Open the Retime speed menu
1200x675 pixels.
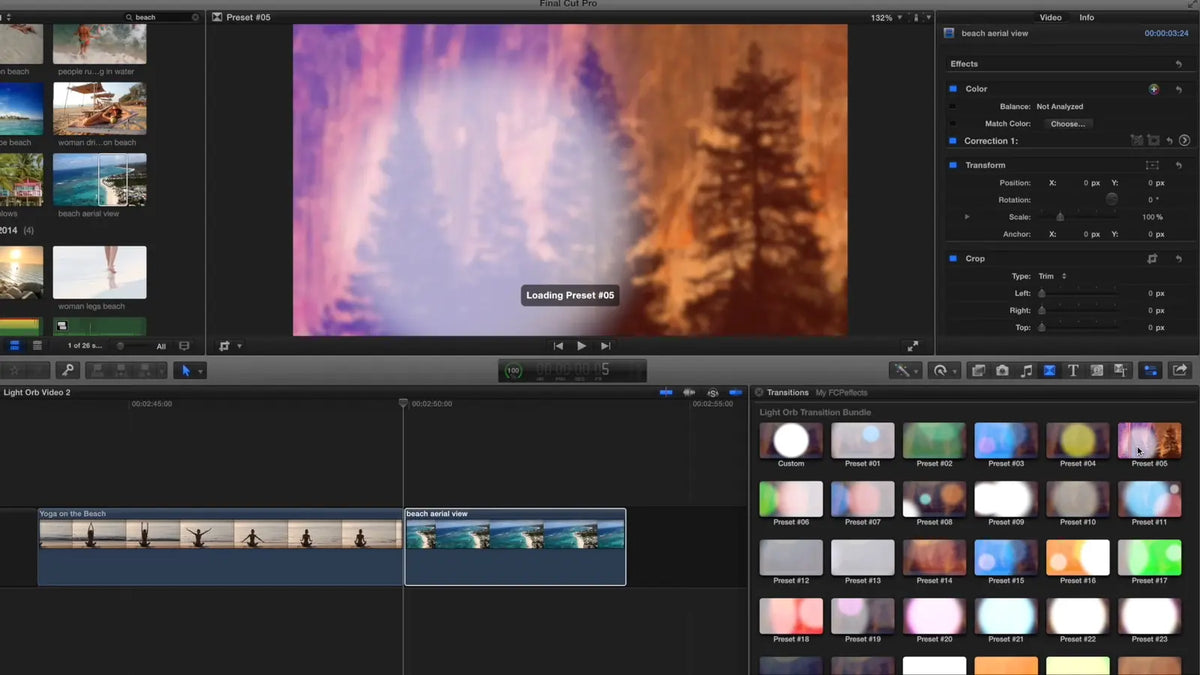[944, 370]
